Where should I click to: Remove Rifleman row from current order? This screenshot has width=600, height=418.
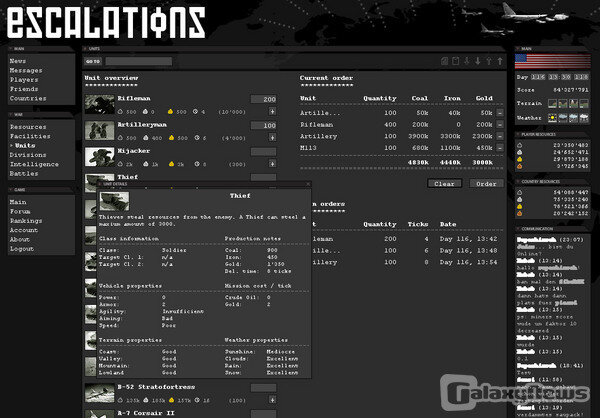click(500, 124)
